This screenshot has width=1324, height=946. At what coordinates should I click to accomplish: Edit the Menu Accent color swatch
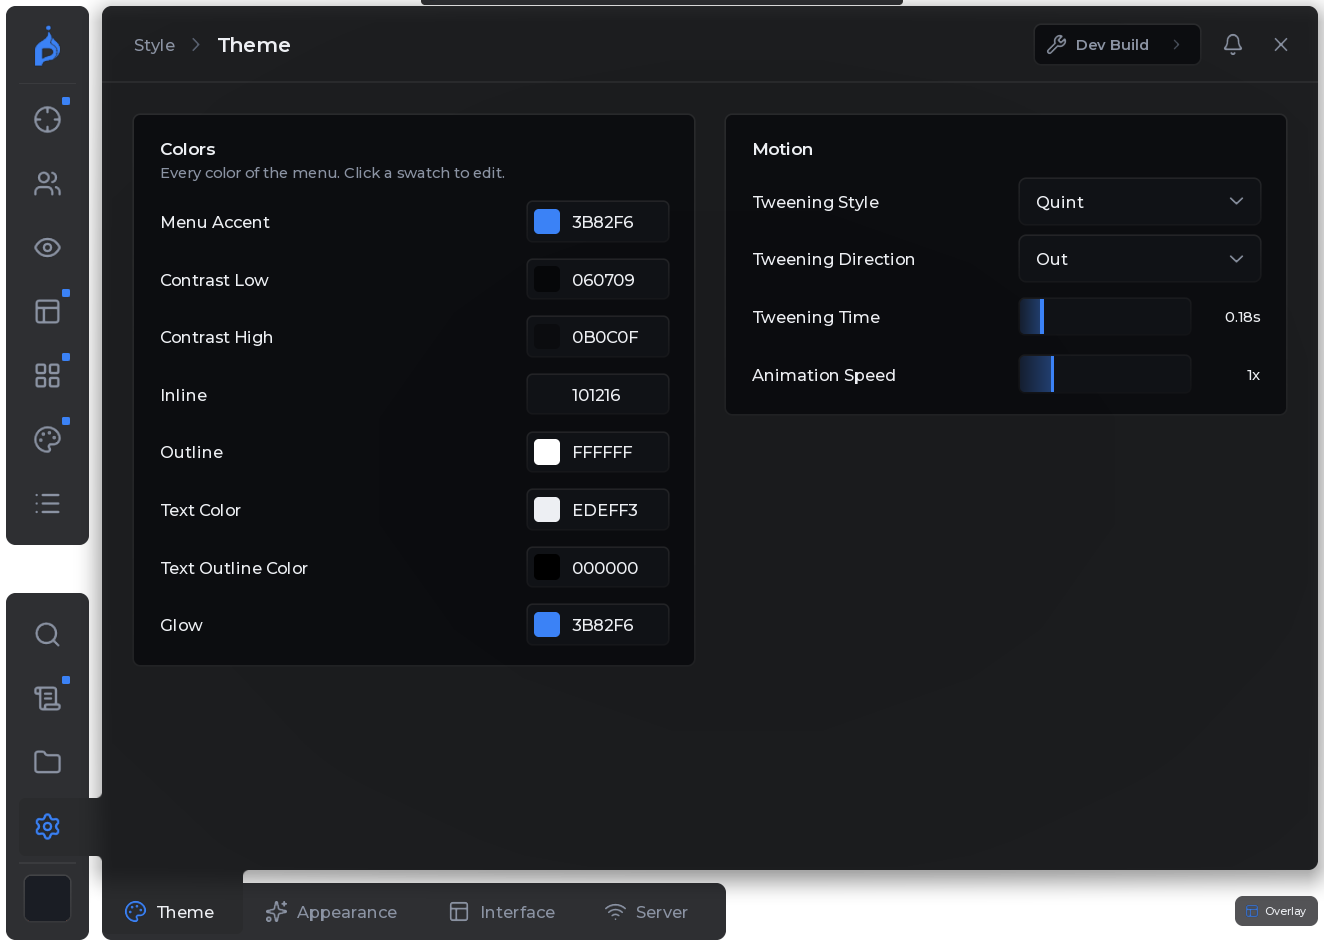(547, 222)
